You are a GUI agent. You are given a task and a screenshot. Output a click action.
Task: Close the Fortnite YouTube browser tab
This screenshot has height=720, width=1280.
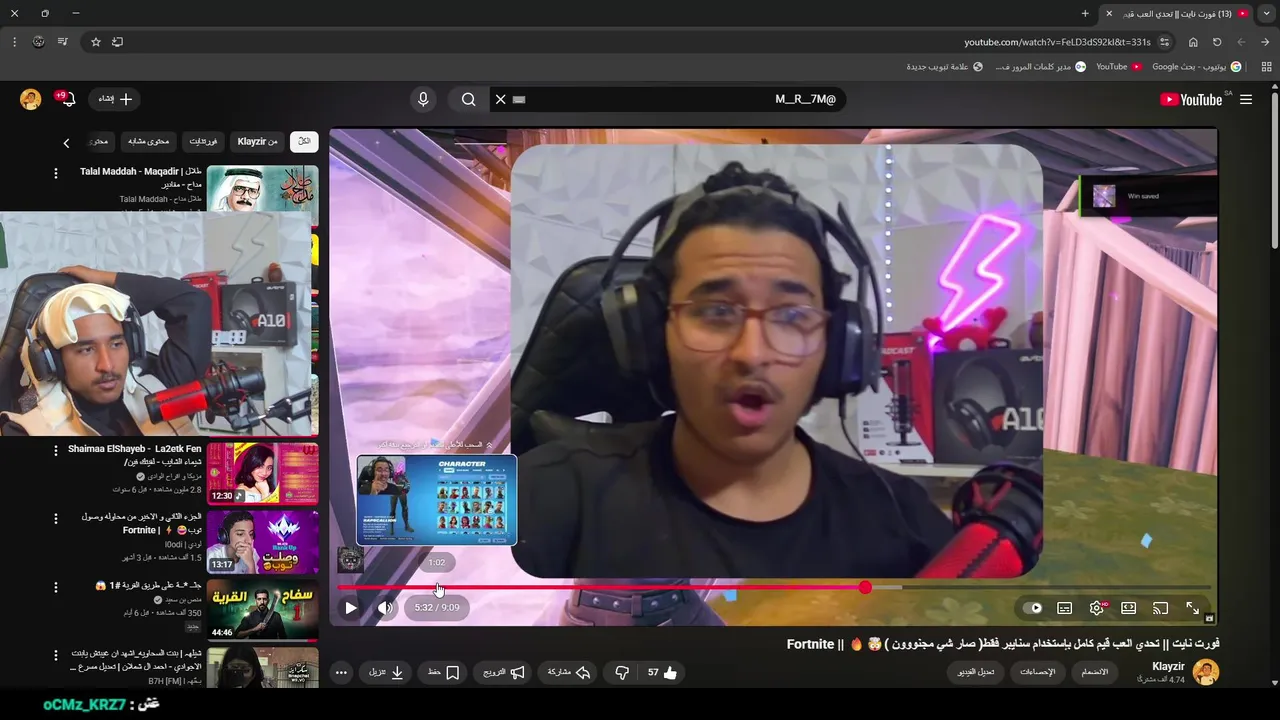click(1108, 13)
